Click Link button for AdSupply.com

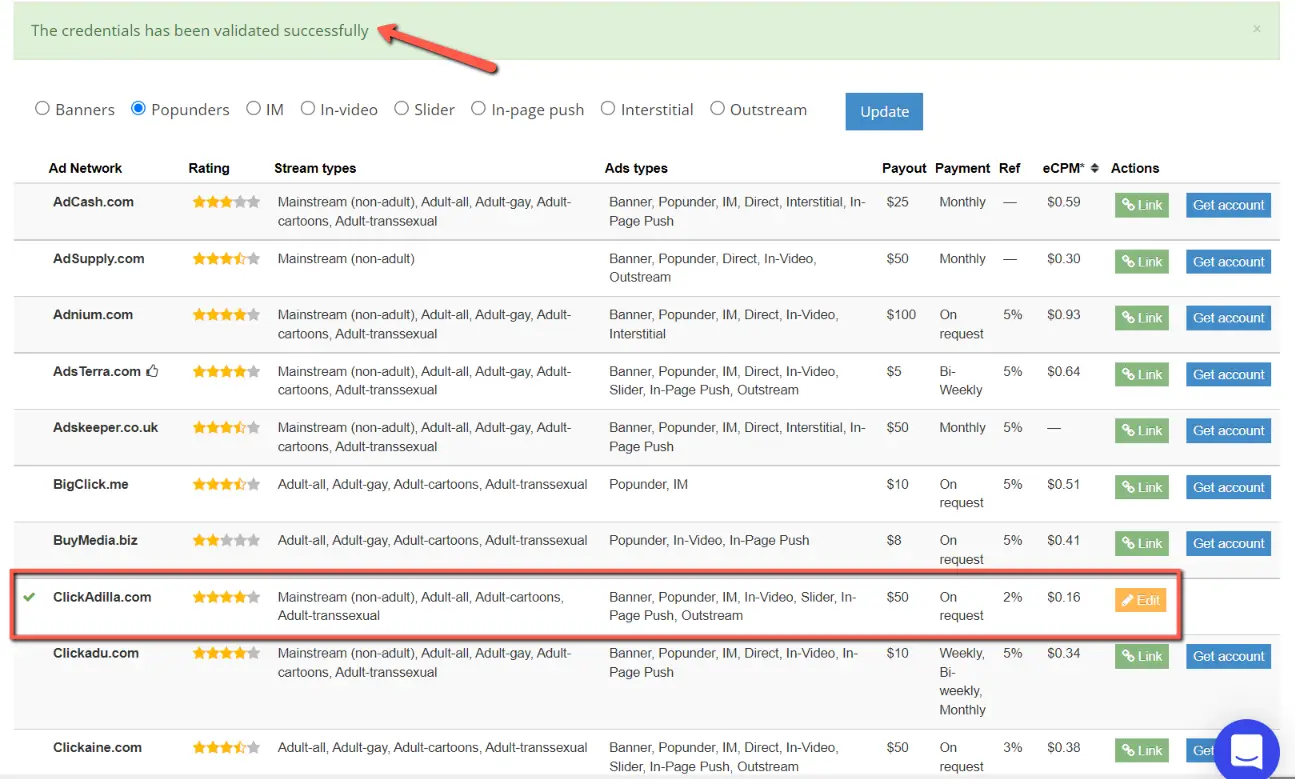click(1142, 262)
